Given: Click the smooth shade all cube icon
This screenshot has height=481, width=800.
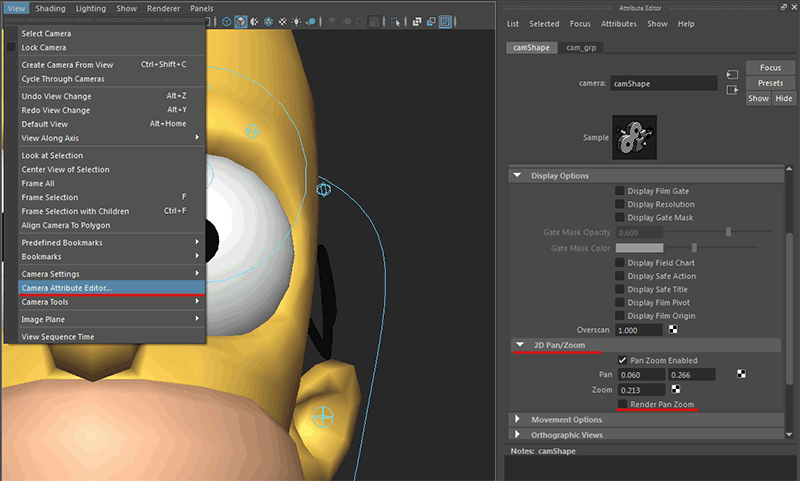Looking at the screenshot, I should click(241, 22).
